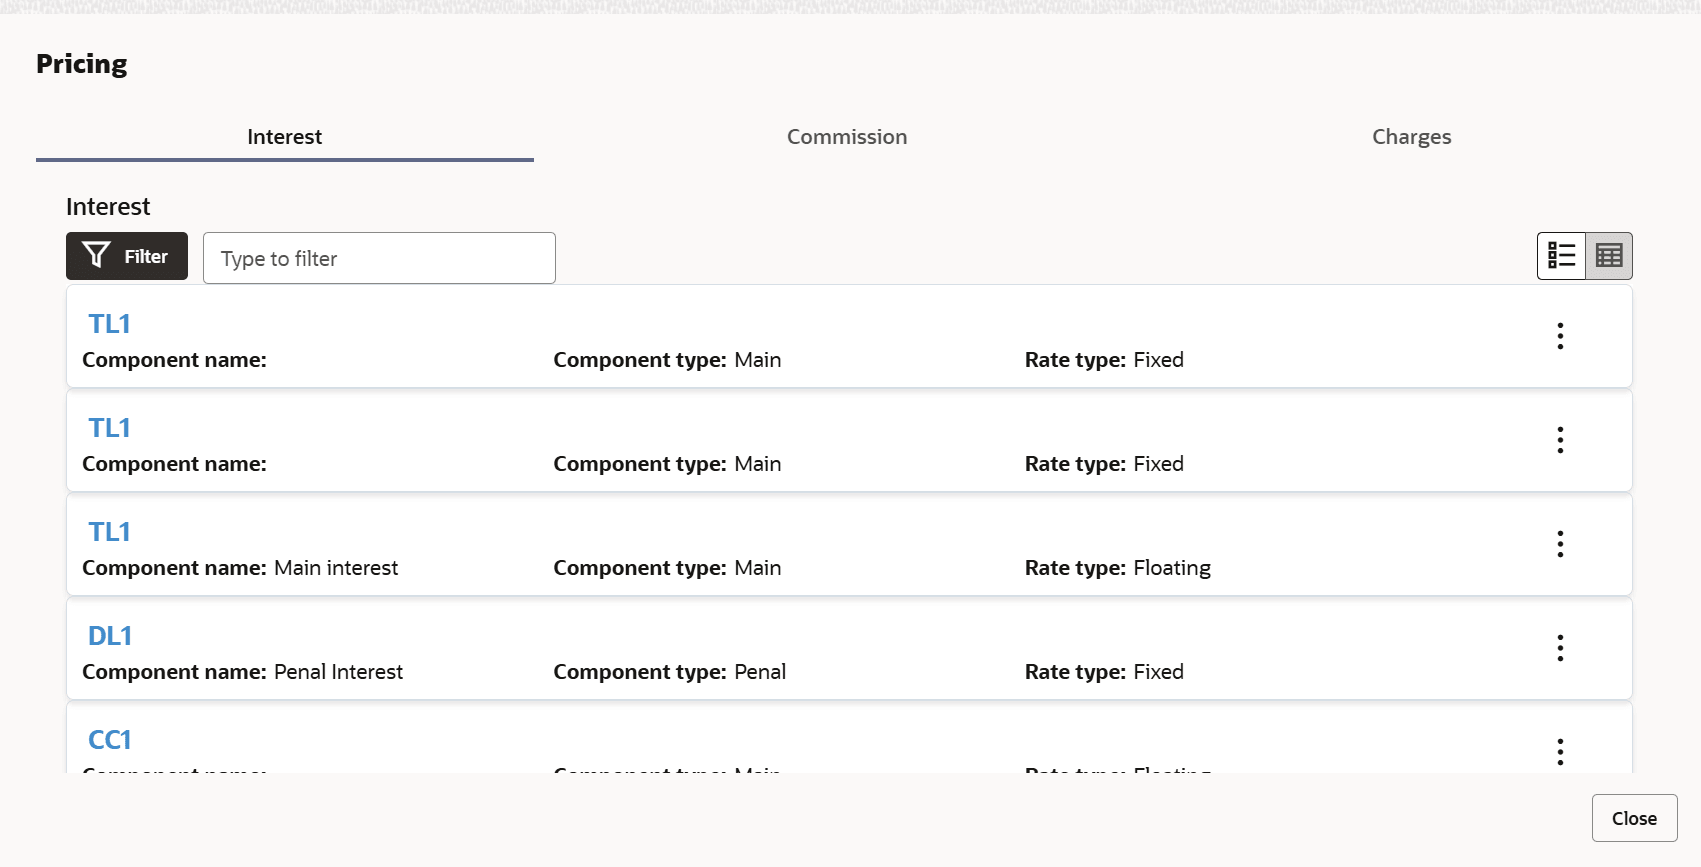Switch to the Commission tab
Viewport: 1701px width, 867px height.
(x=847, y=137)
